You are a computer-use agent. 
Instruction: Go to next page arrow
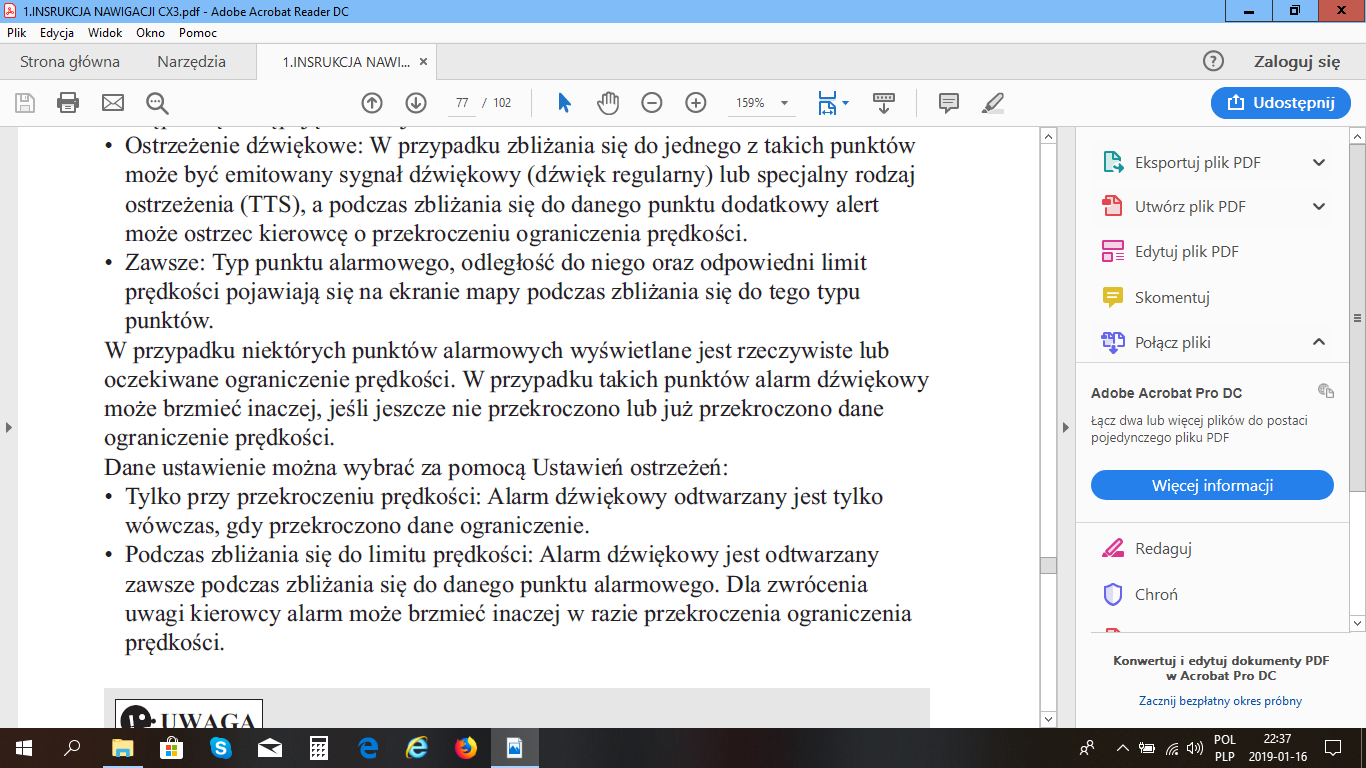pos(416,103)
